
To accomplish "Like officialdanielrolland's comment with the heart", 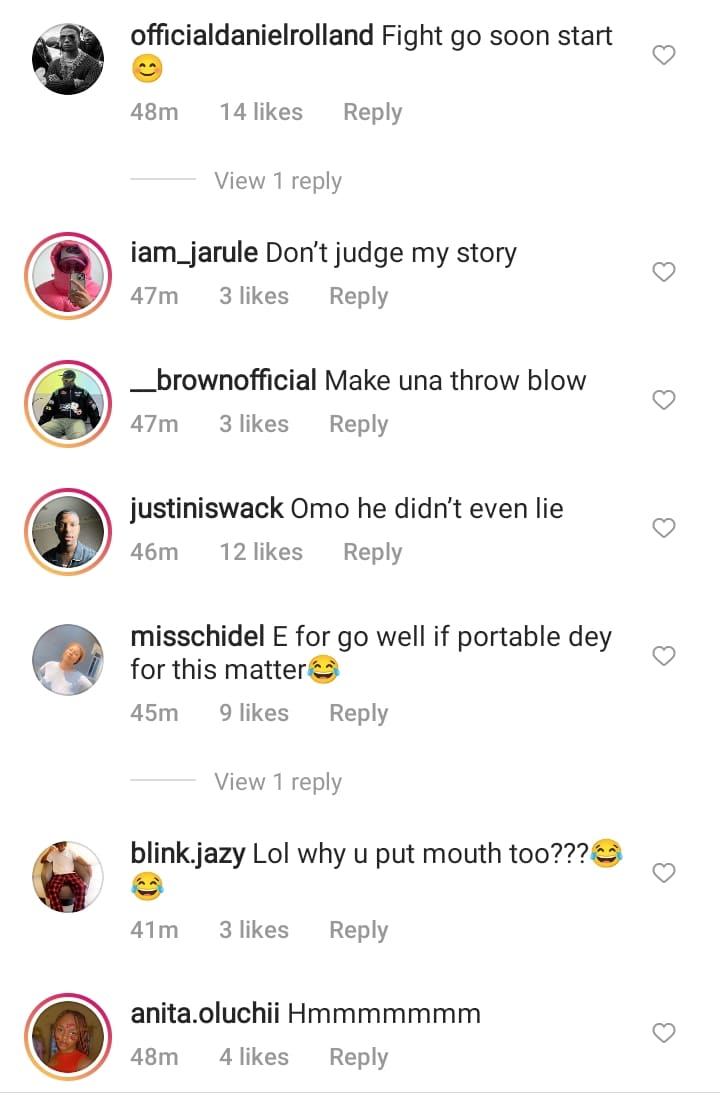I will click(664, 56).
